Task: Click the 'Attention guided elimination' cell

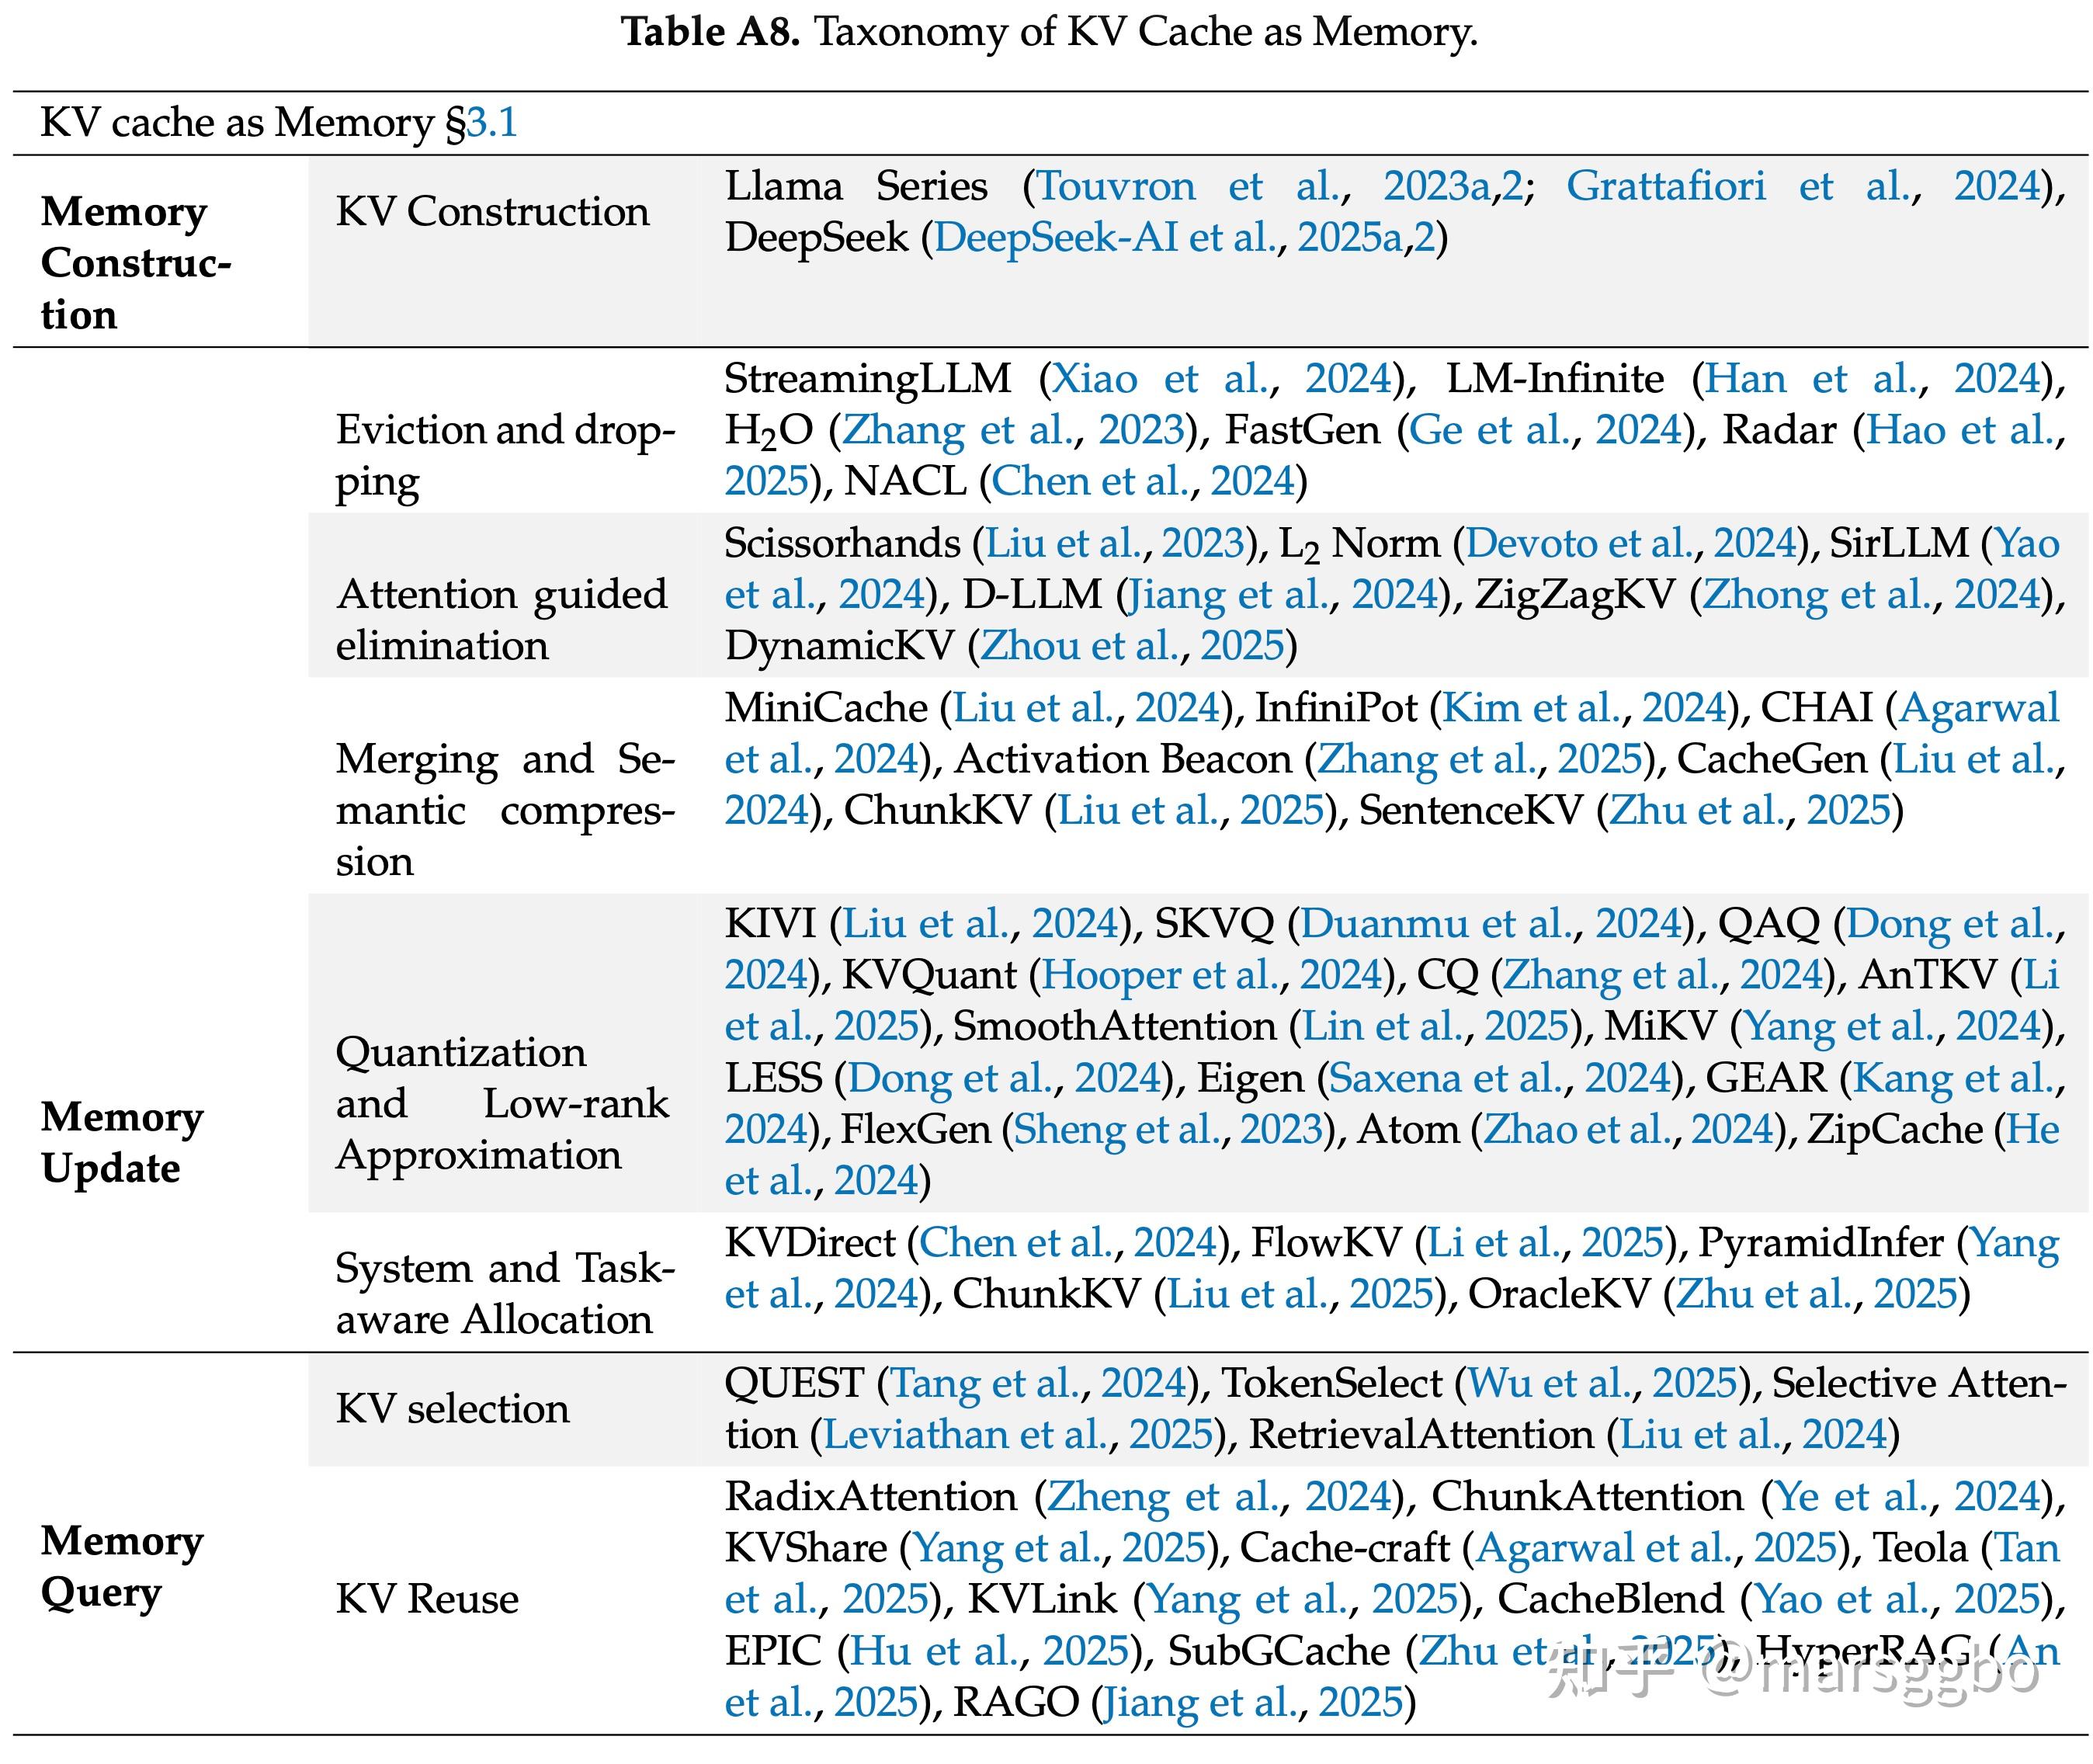Action: point(502,621)
